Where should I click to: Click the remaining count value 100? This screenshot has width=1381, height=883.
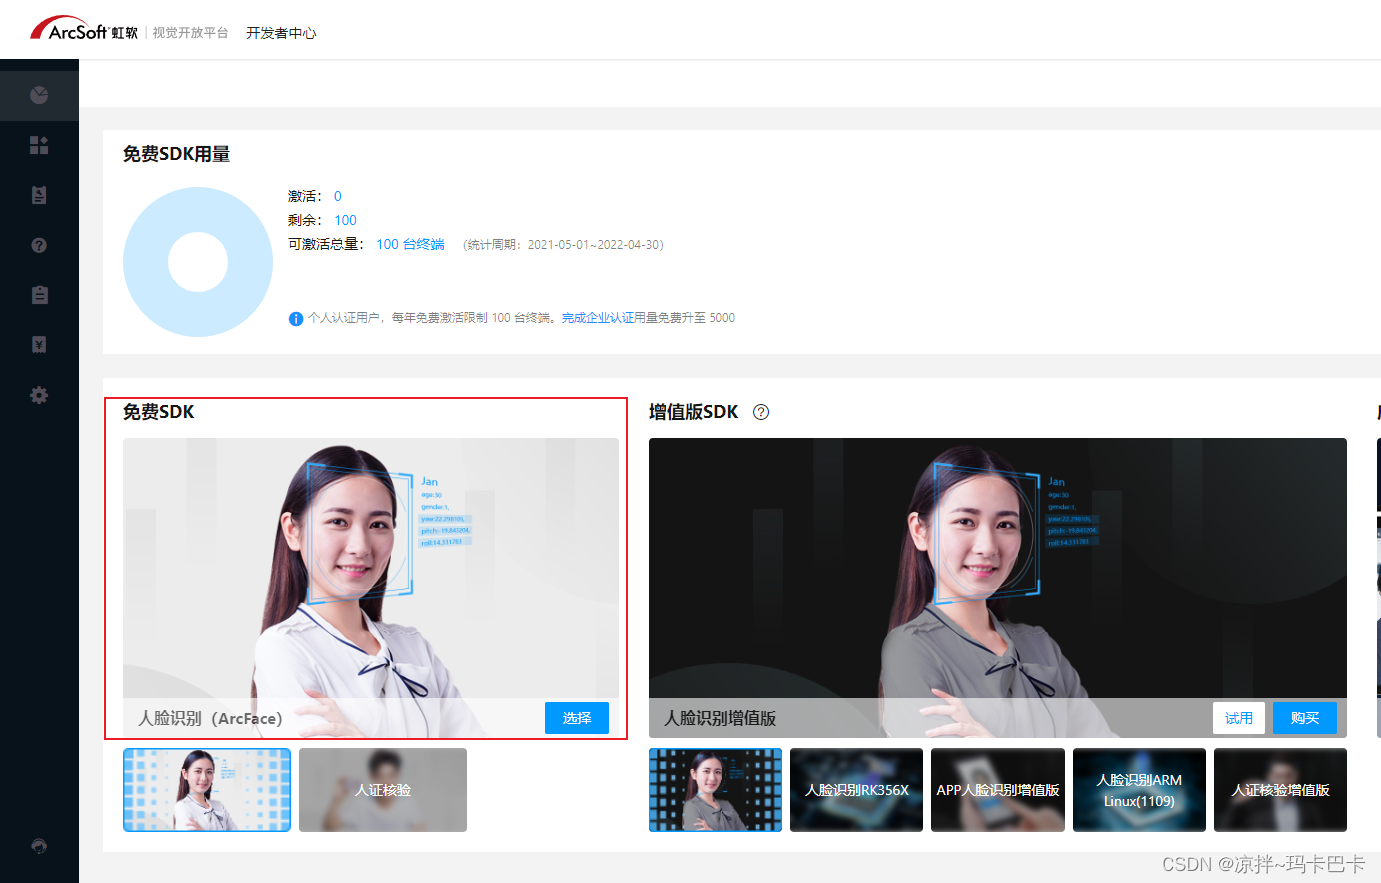345,220
